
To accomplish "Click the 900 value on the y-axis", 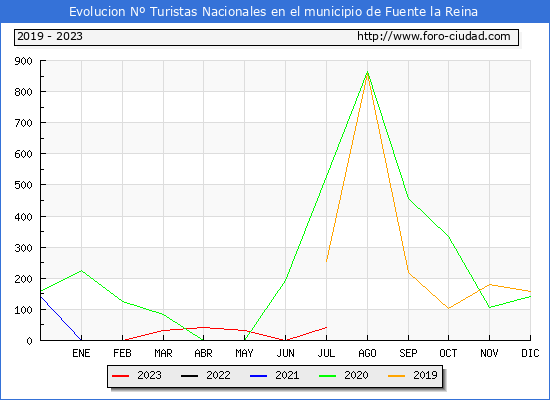I will tap(24, 61).
